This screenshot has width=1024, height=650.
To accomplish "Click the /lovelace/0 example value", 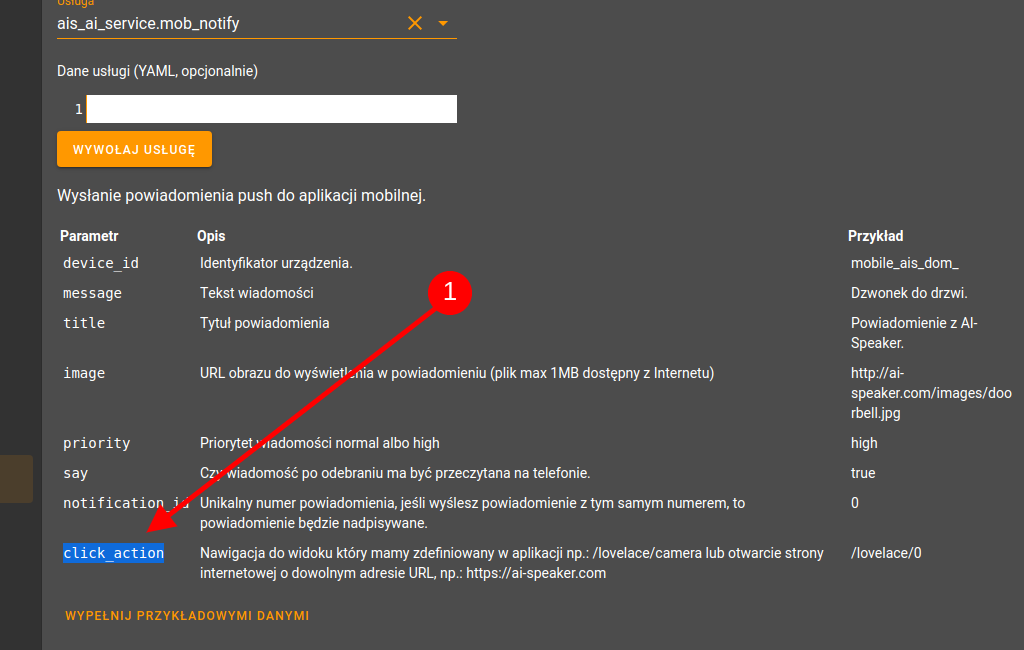I will [x=886, y=553].
